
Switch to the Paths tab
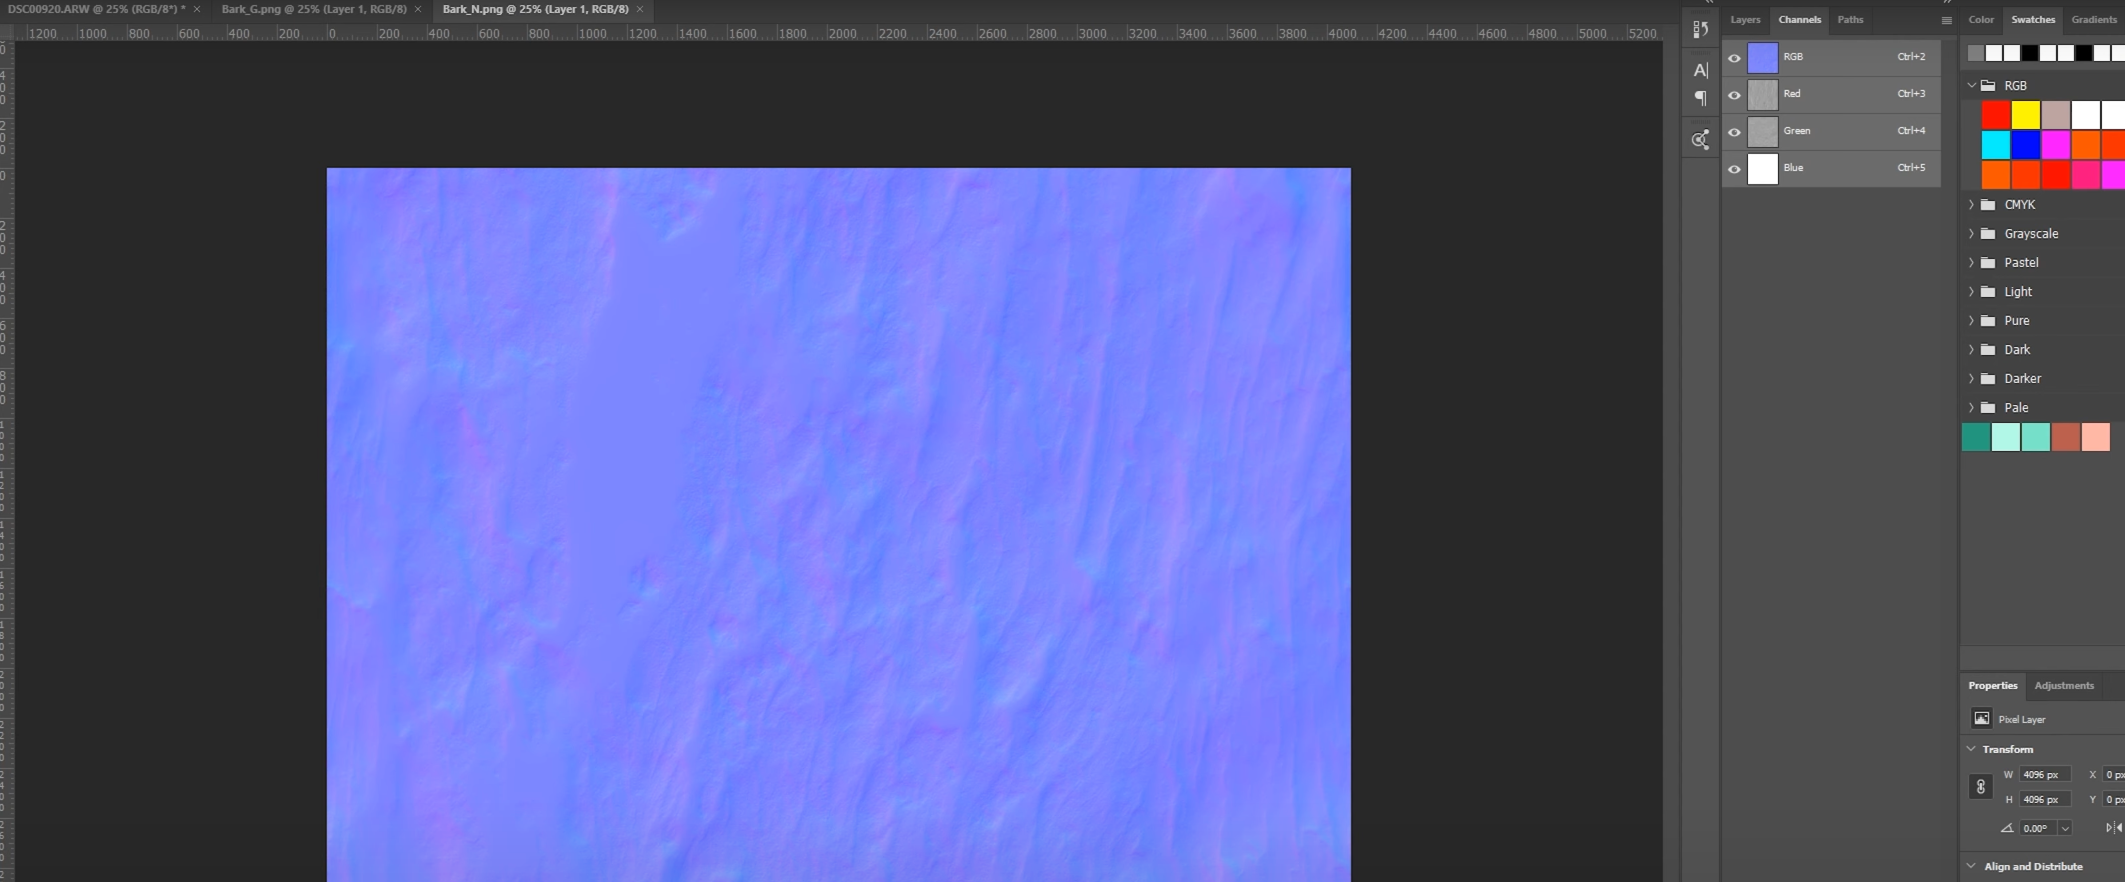(1850, 20)
